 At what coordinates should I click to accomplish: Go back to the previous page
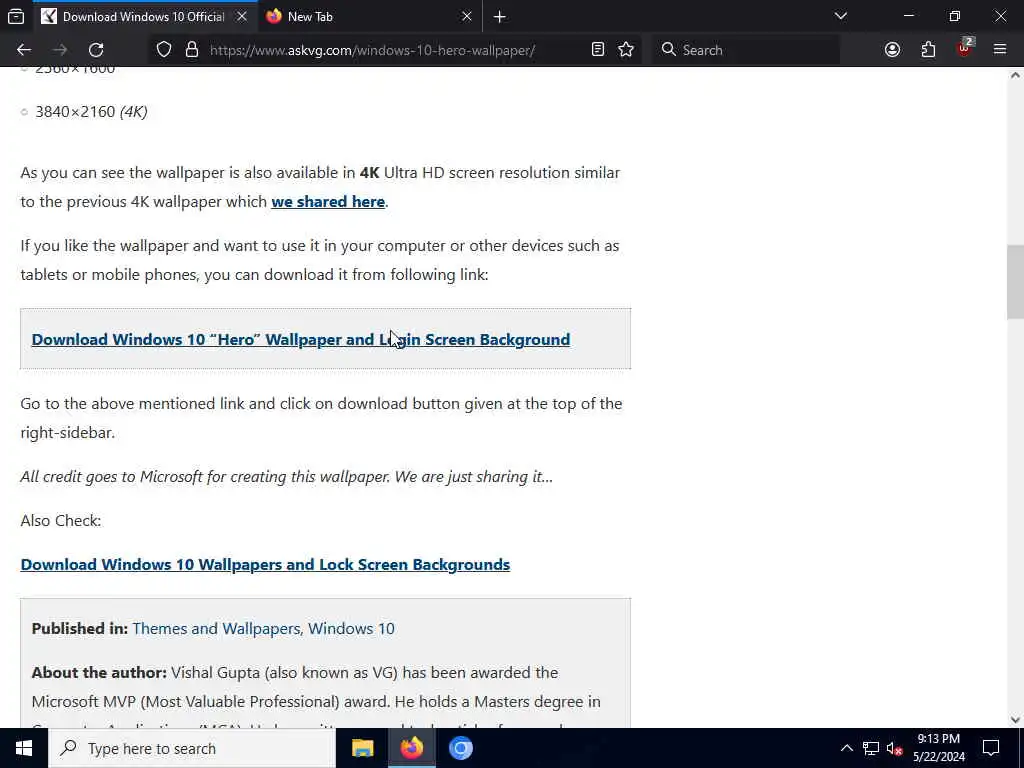click(x=24, y=50)
